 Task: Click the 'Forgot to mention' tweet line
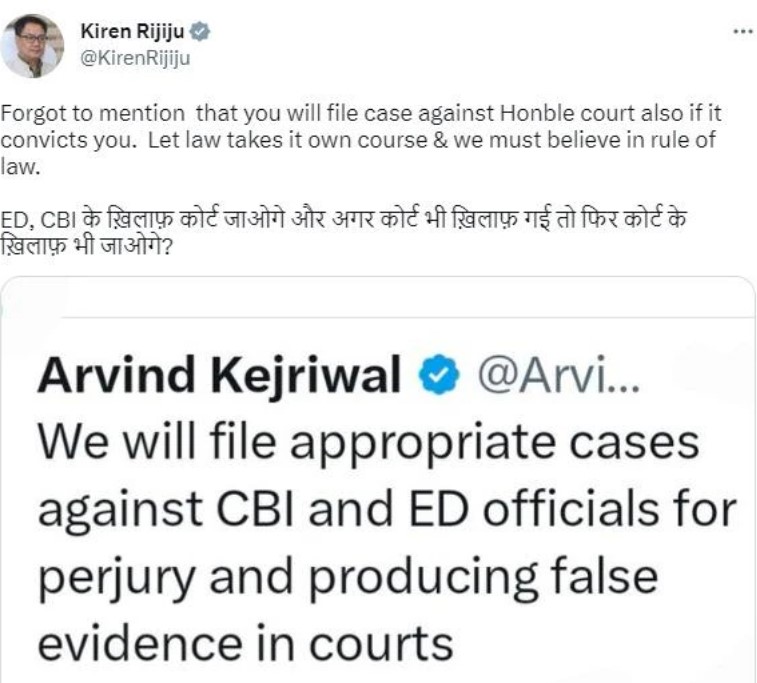pyautogui.click(x=361, y=114)
